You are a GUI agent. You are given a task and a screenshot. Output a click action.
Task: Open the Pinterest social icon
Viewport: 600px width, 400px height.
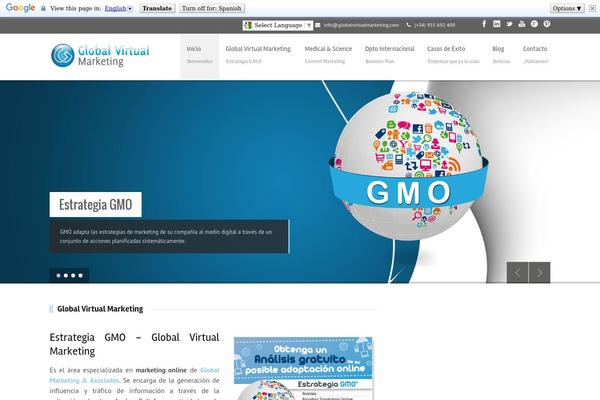point(547,24)
